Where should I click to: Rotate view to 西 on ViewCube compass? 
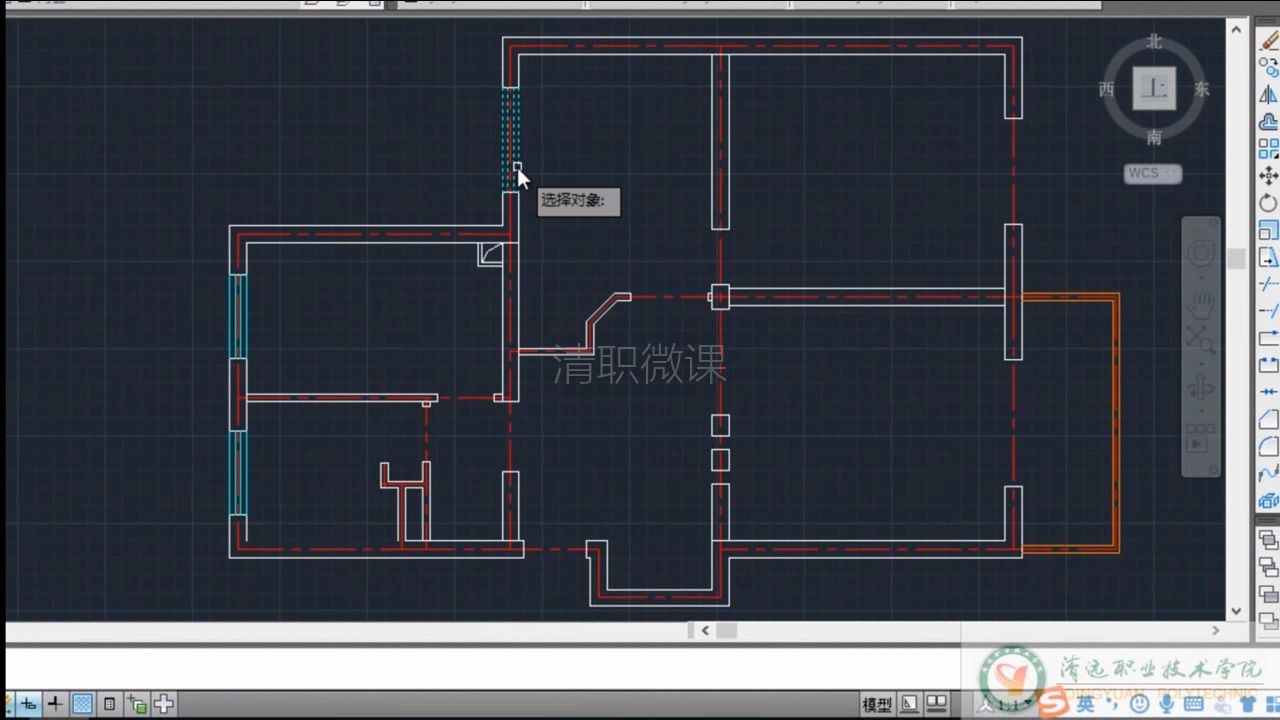1107,89
